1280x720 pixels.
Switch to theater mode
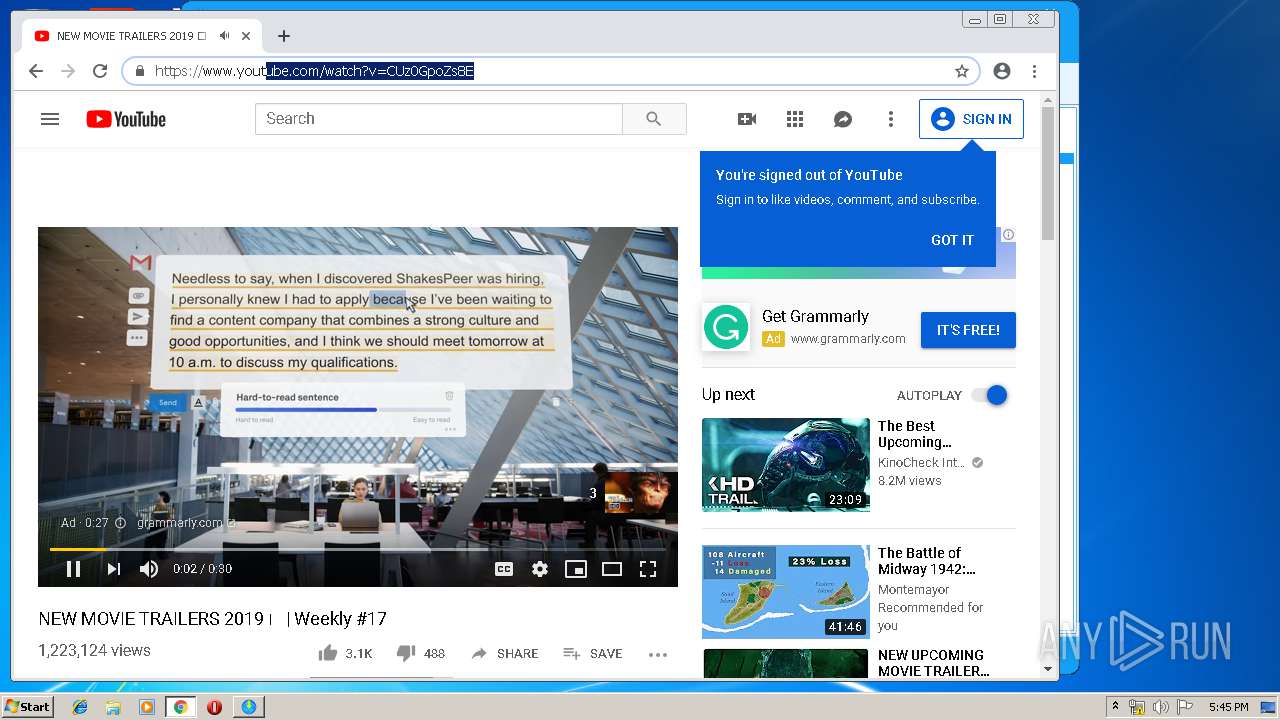[x=612, y=569]
